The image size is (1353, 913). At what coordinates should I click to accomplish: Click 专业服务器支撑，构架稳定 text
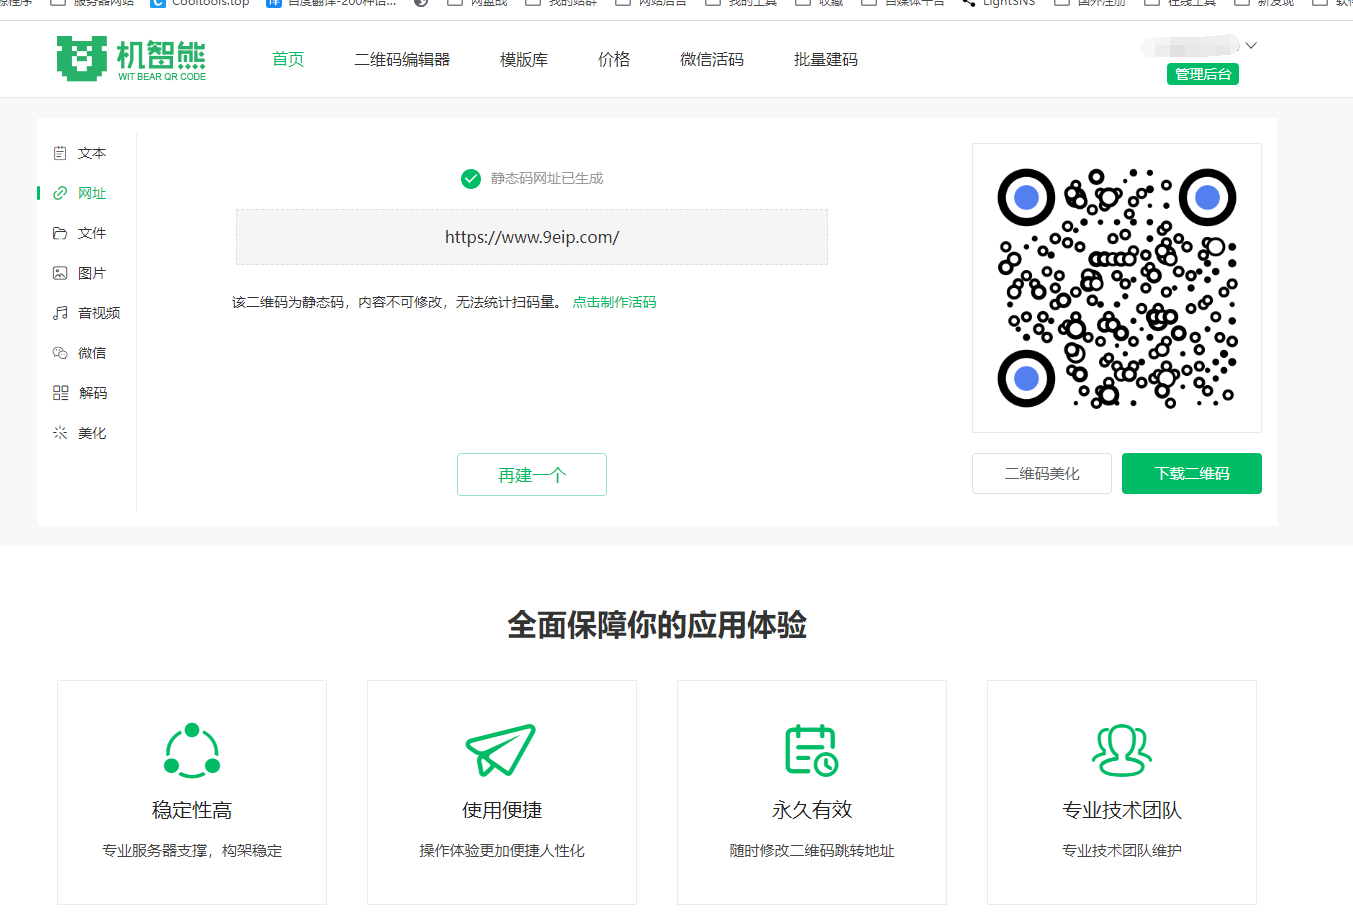point(192,851)
